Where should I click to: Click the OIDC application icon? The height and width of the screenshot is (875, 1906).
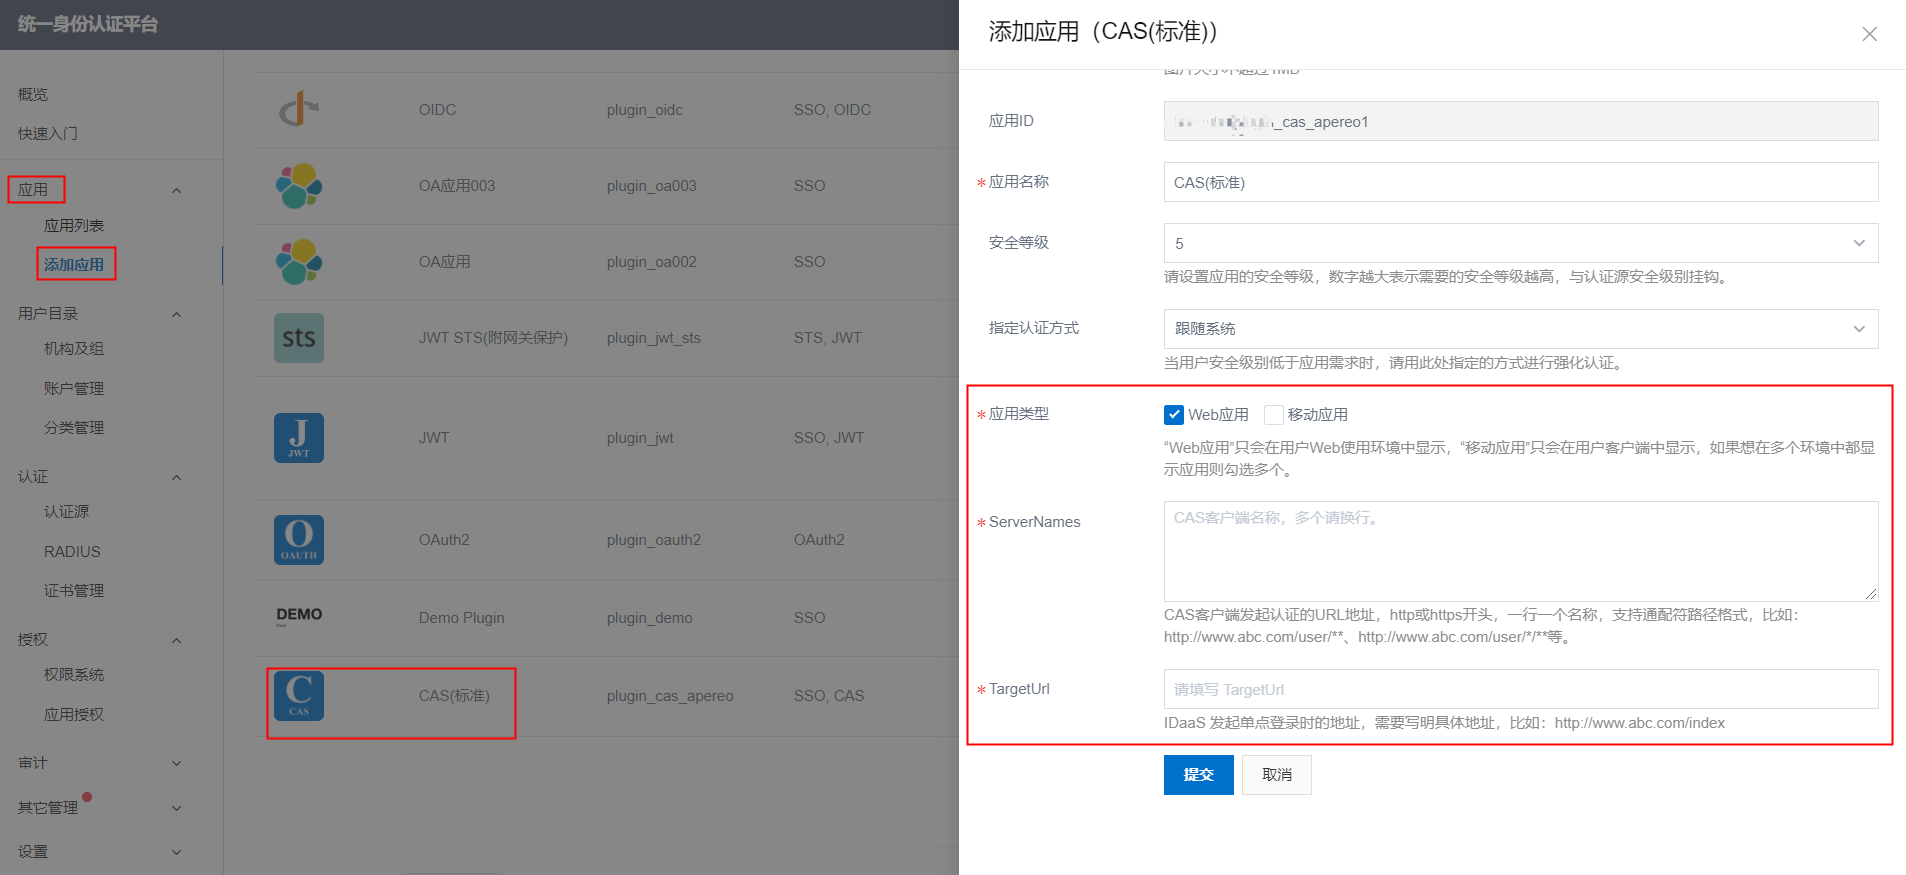[298, 109]
